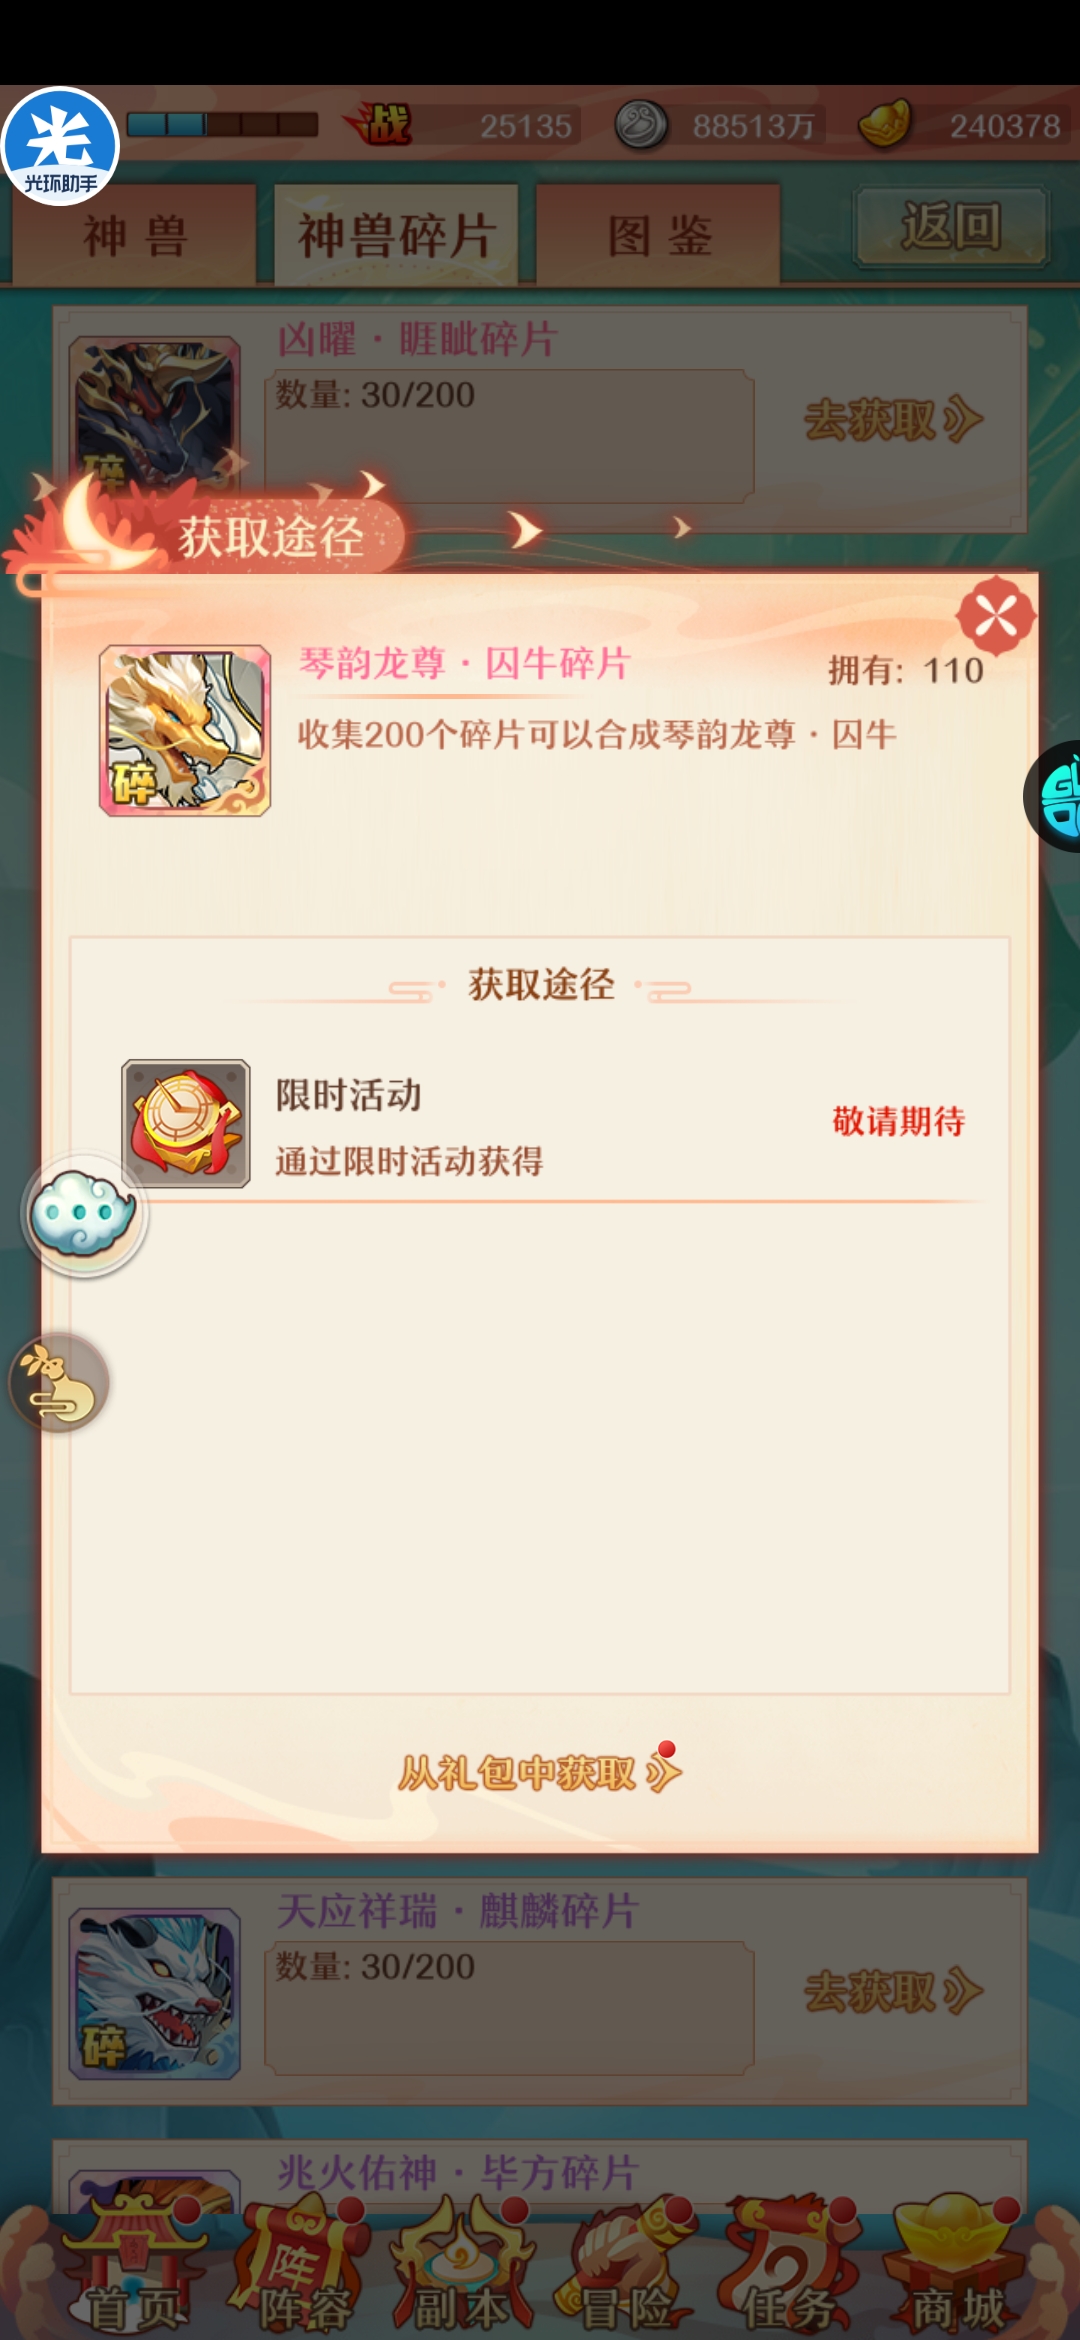Viewport: 1080px width, 2340px height.
Task: Switch to the 图鉴 tab
Action: 659,235
